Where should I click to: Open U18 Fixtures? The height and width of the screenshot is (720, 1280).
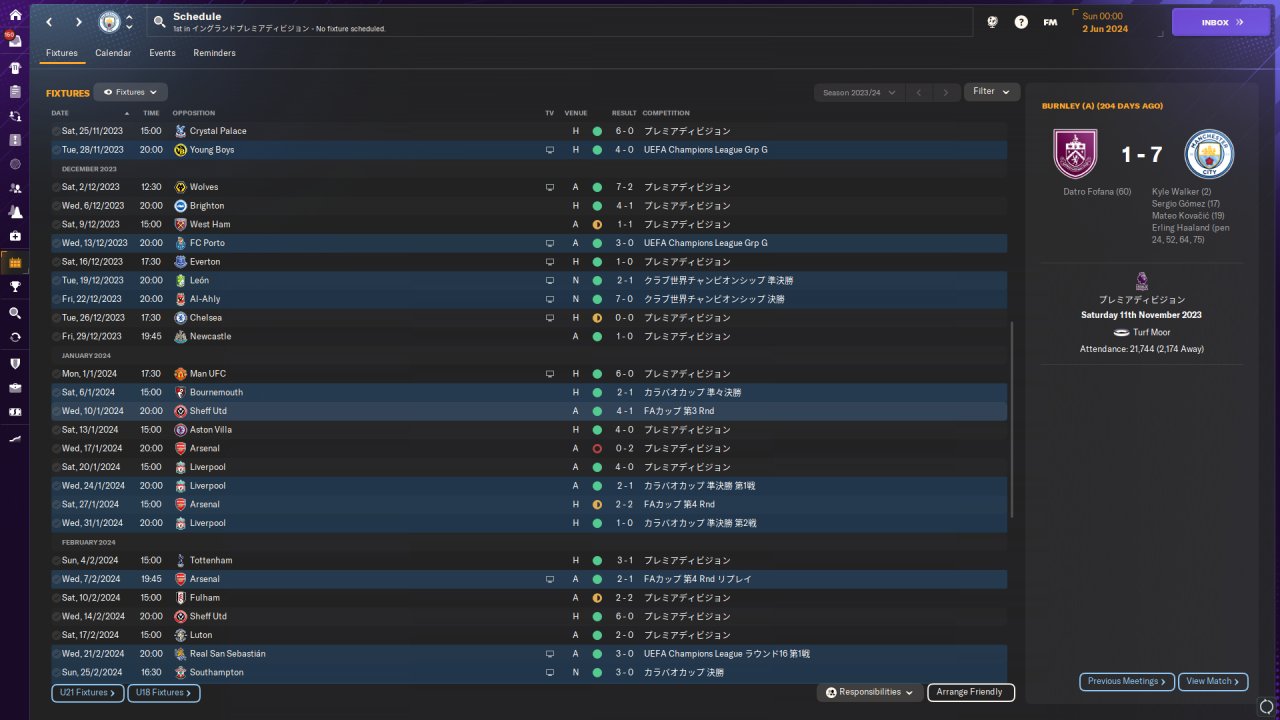(x=164, y=693)
